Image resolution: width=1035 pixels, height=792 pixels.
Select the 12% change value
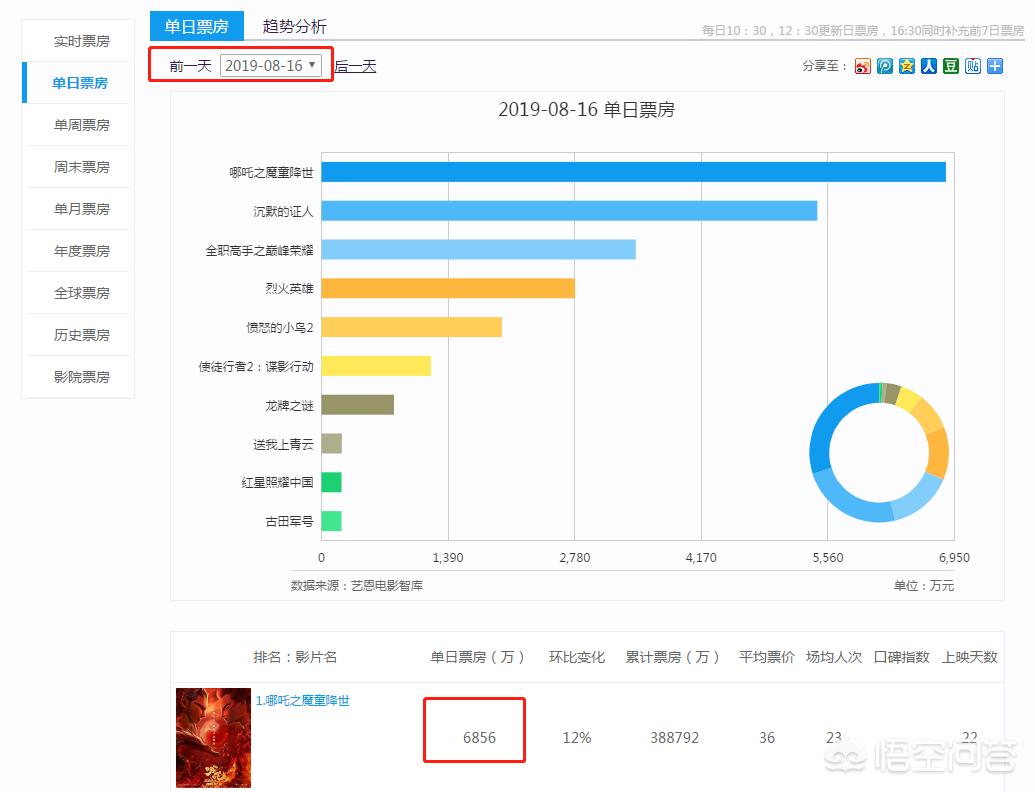pyautogui.click(x=577, y=738)
